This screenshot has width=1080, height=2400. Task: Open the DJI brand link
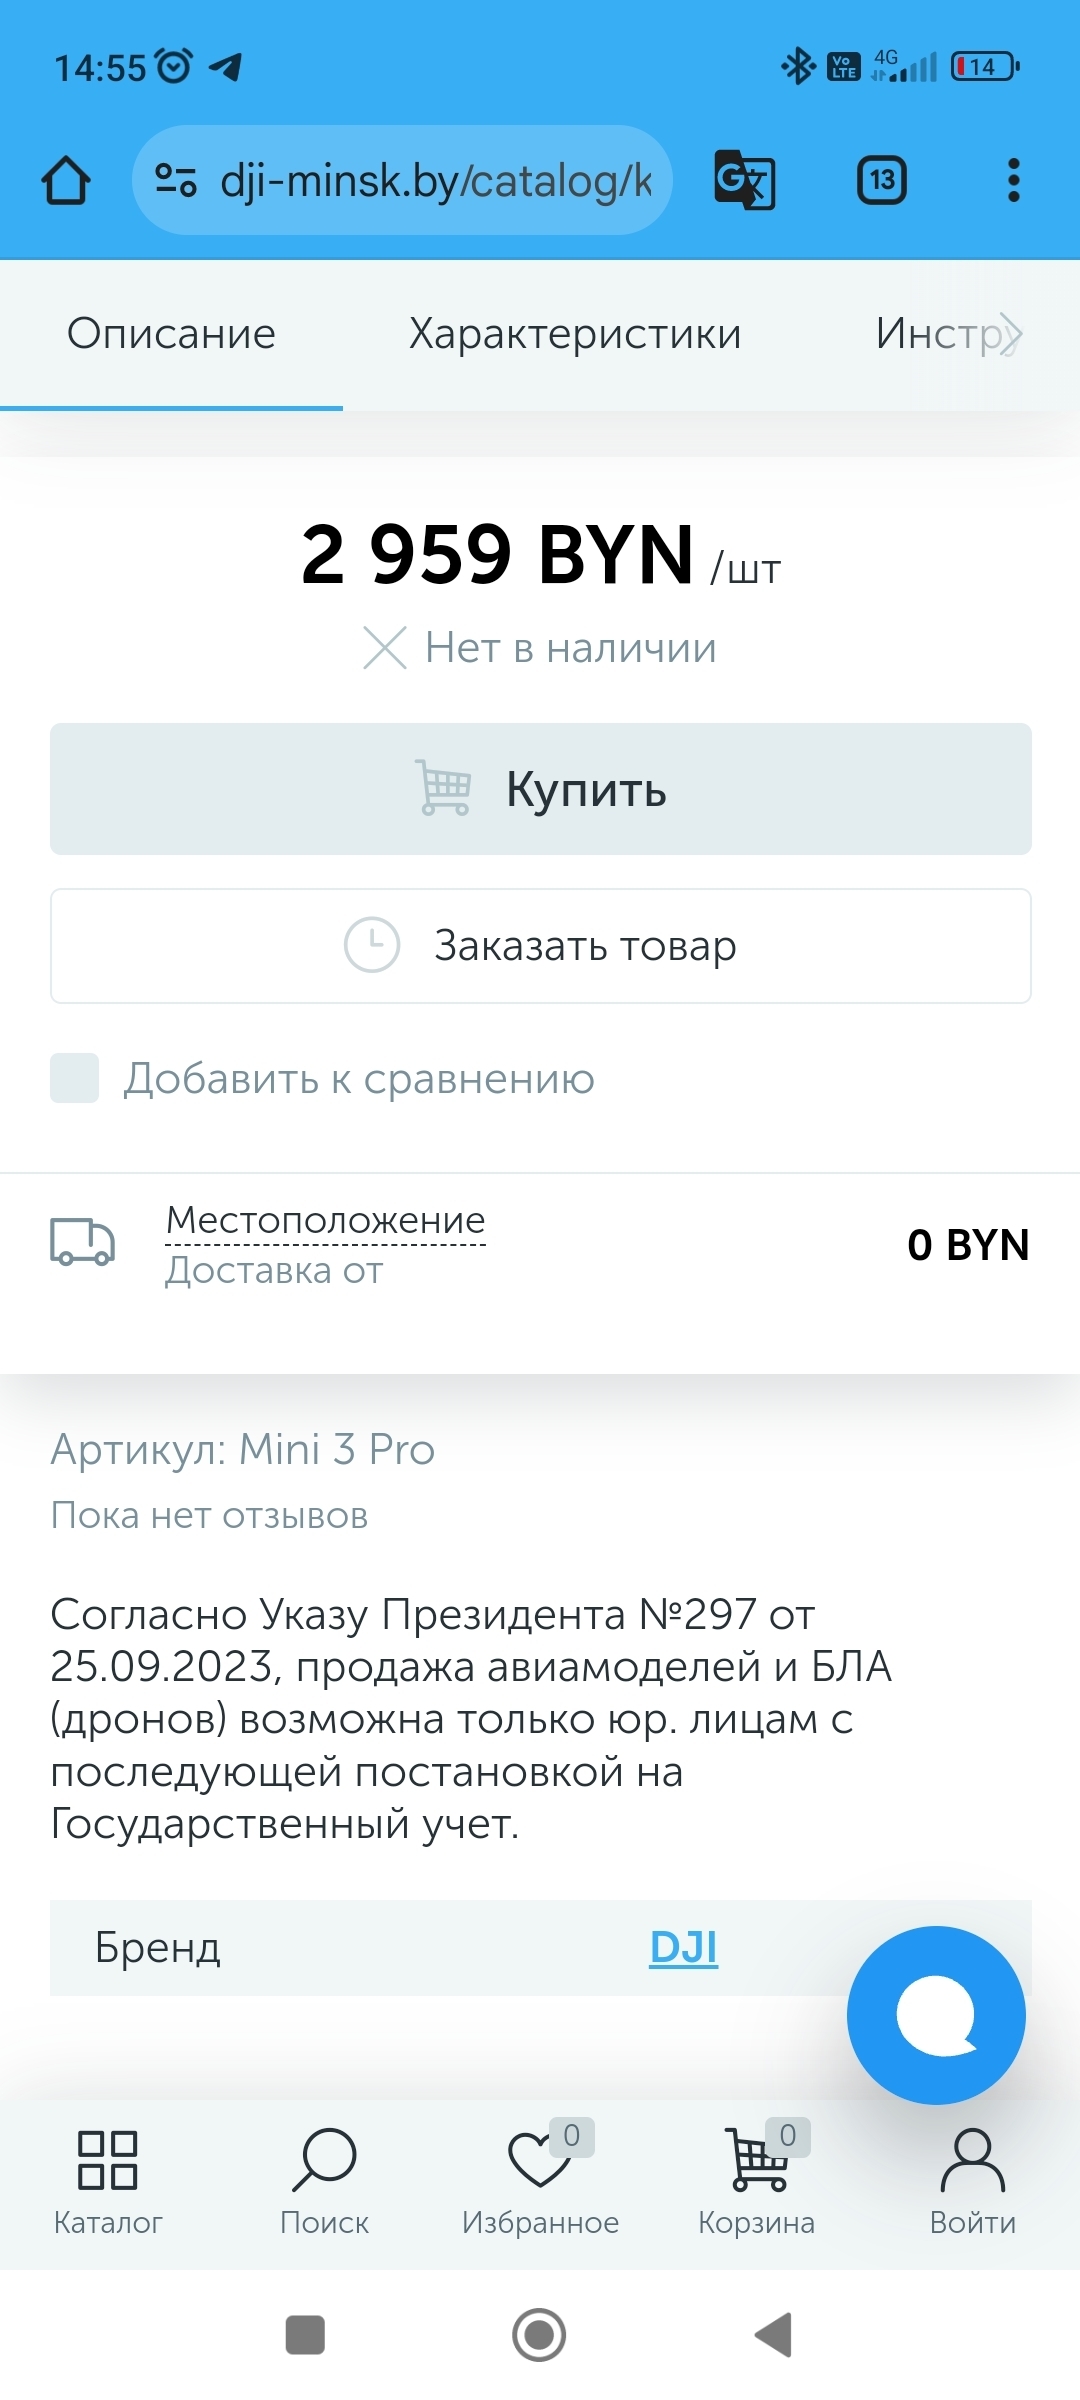point(683,1947)
